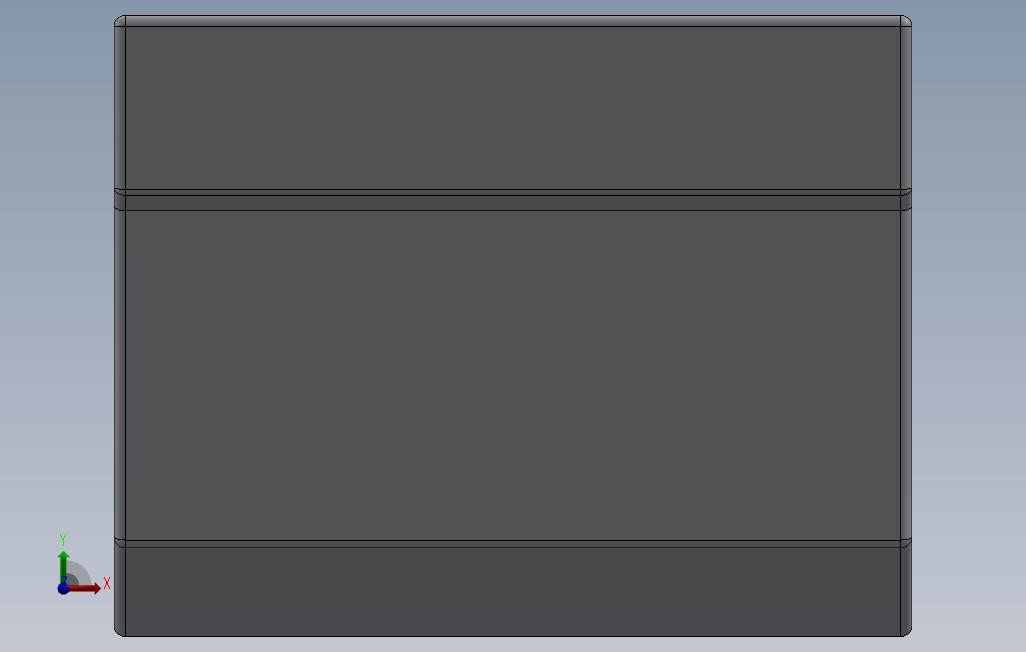Select the large middle face of model
Screen dimensions: 1026x652
click(x=513, y=374)
